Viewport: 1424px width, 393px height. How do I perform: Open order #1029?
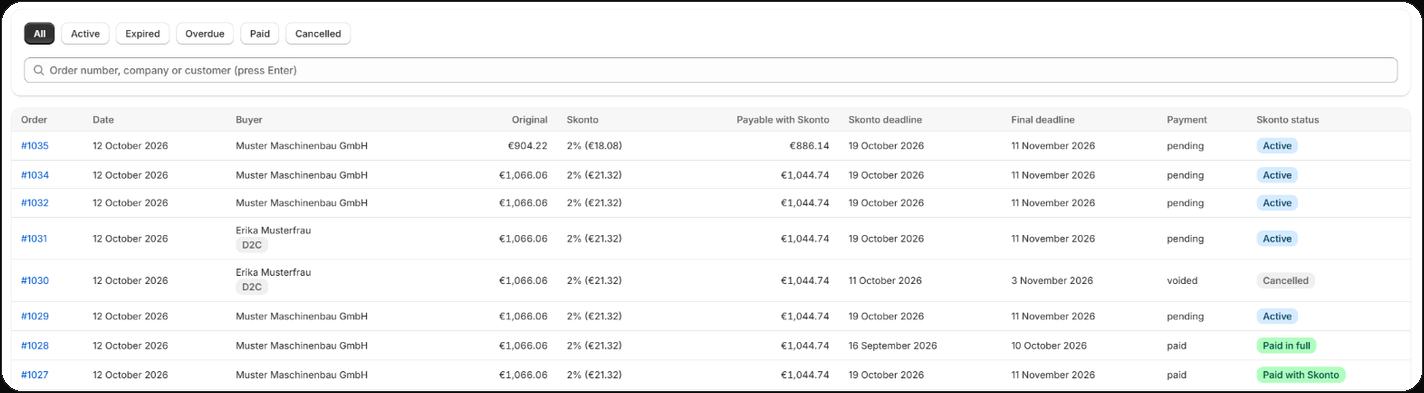(35, 316)
